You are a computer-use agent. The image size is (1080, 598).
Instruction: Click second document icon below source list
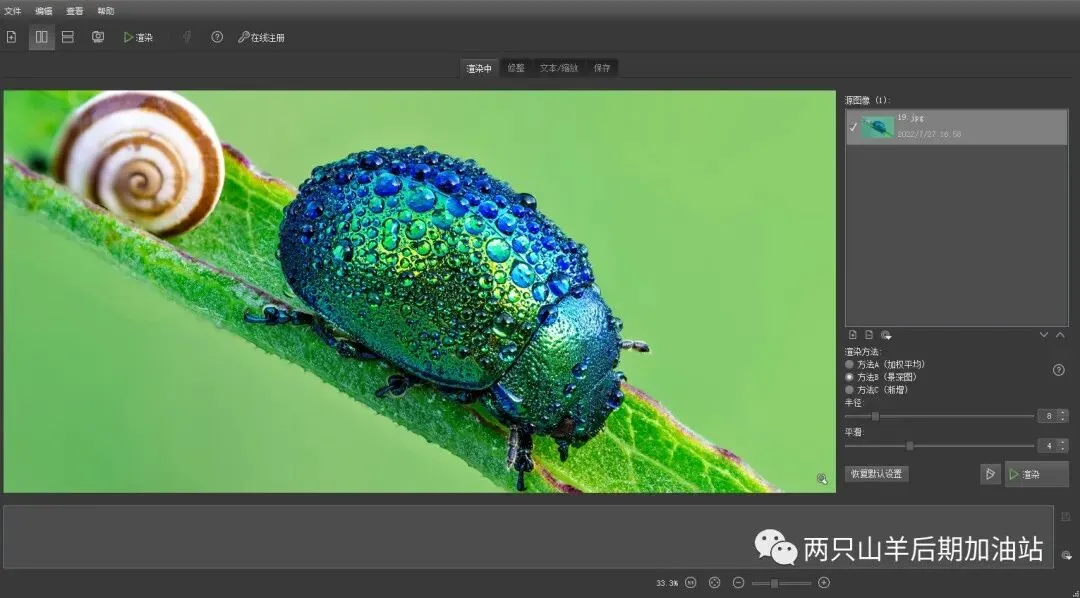(x=869, y=335)
